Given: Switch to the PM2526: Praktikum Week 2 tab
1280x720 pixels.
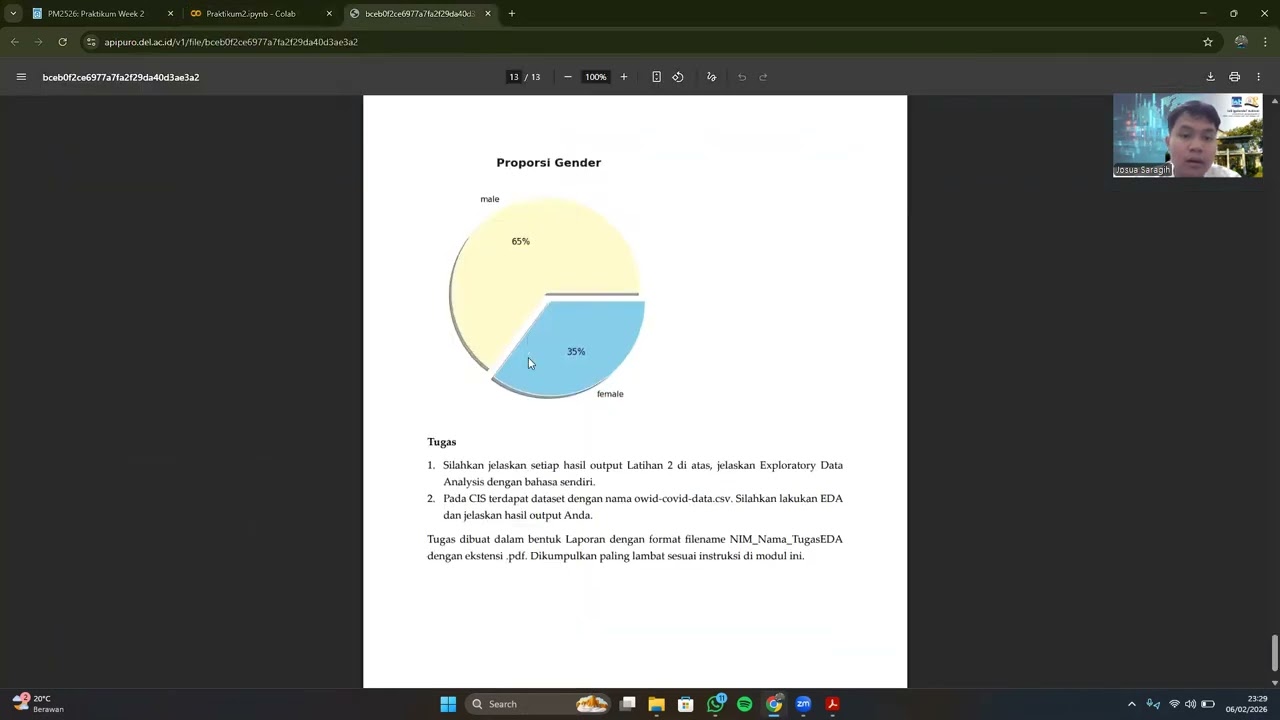Looking at the screenshot, I should (x=100, y=14).
